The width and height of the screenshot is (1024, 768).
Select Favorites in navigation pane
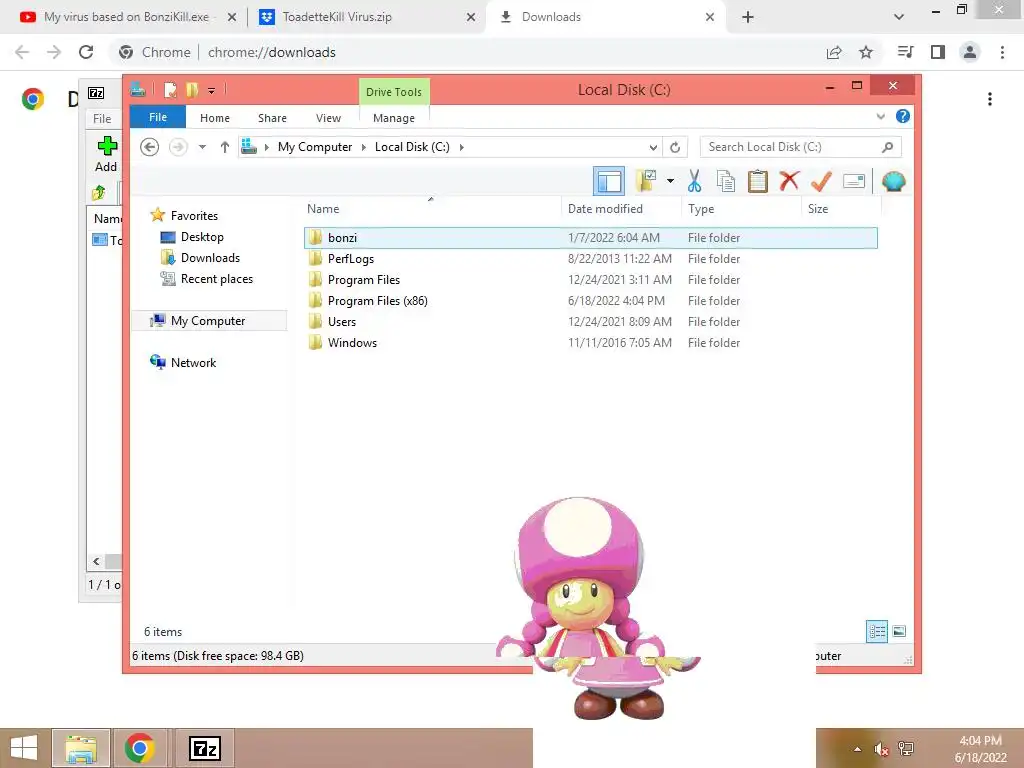coord(195,216)
